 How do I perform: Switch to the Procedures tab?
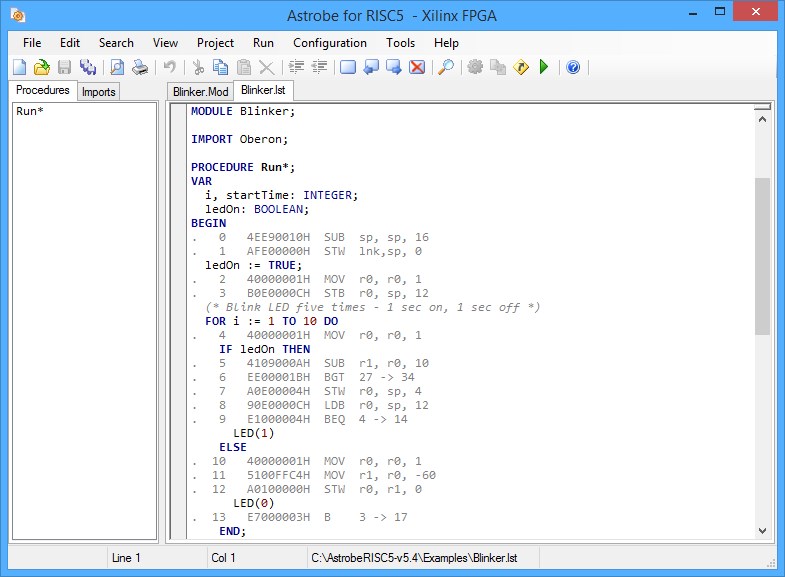point(43,90)
